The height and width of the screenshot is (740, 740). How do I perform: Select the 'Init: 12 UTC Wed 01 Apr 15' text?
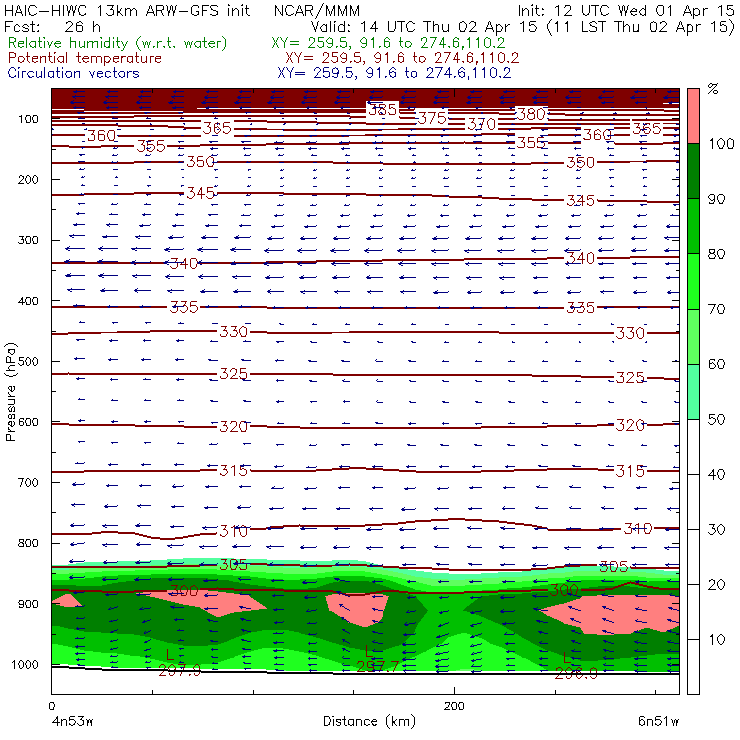[x=626, y=10]
